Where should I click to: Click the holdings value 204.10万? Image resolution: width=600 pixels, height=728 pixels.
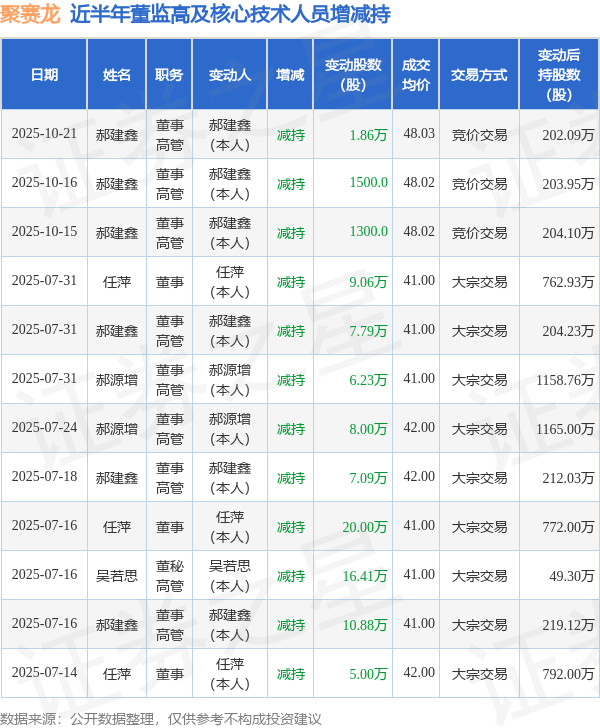(568, 233)
